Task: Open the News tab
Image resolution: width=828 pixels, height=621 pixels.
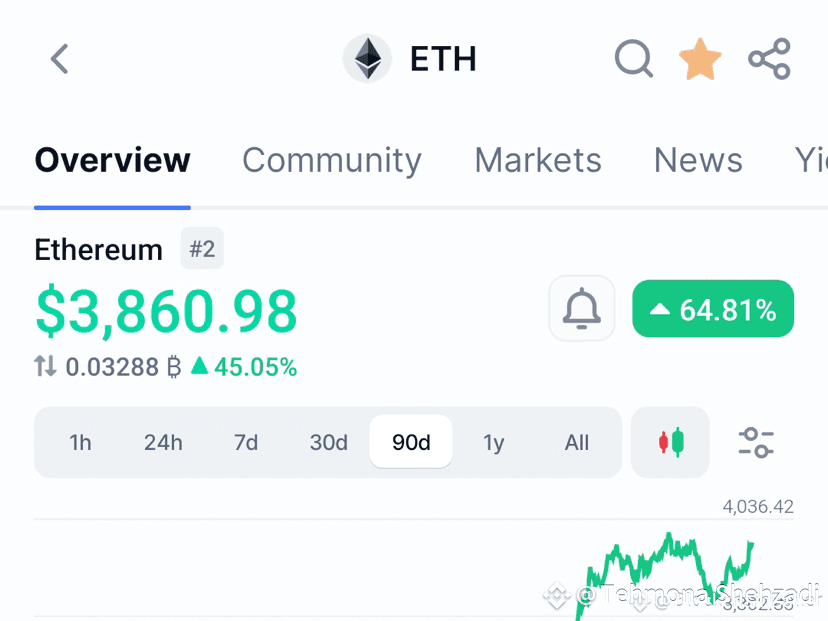Action: point(698,160)
